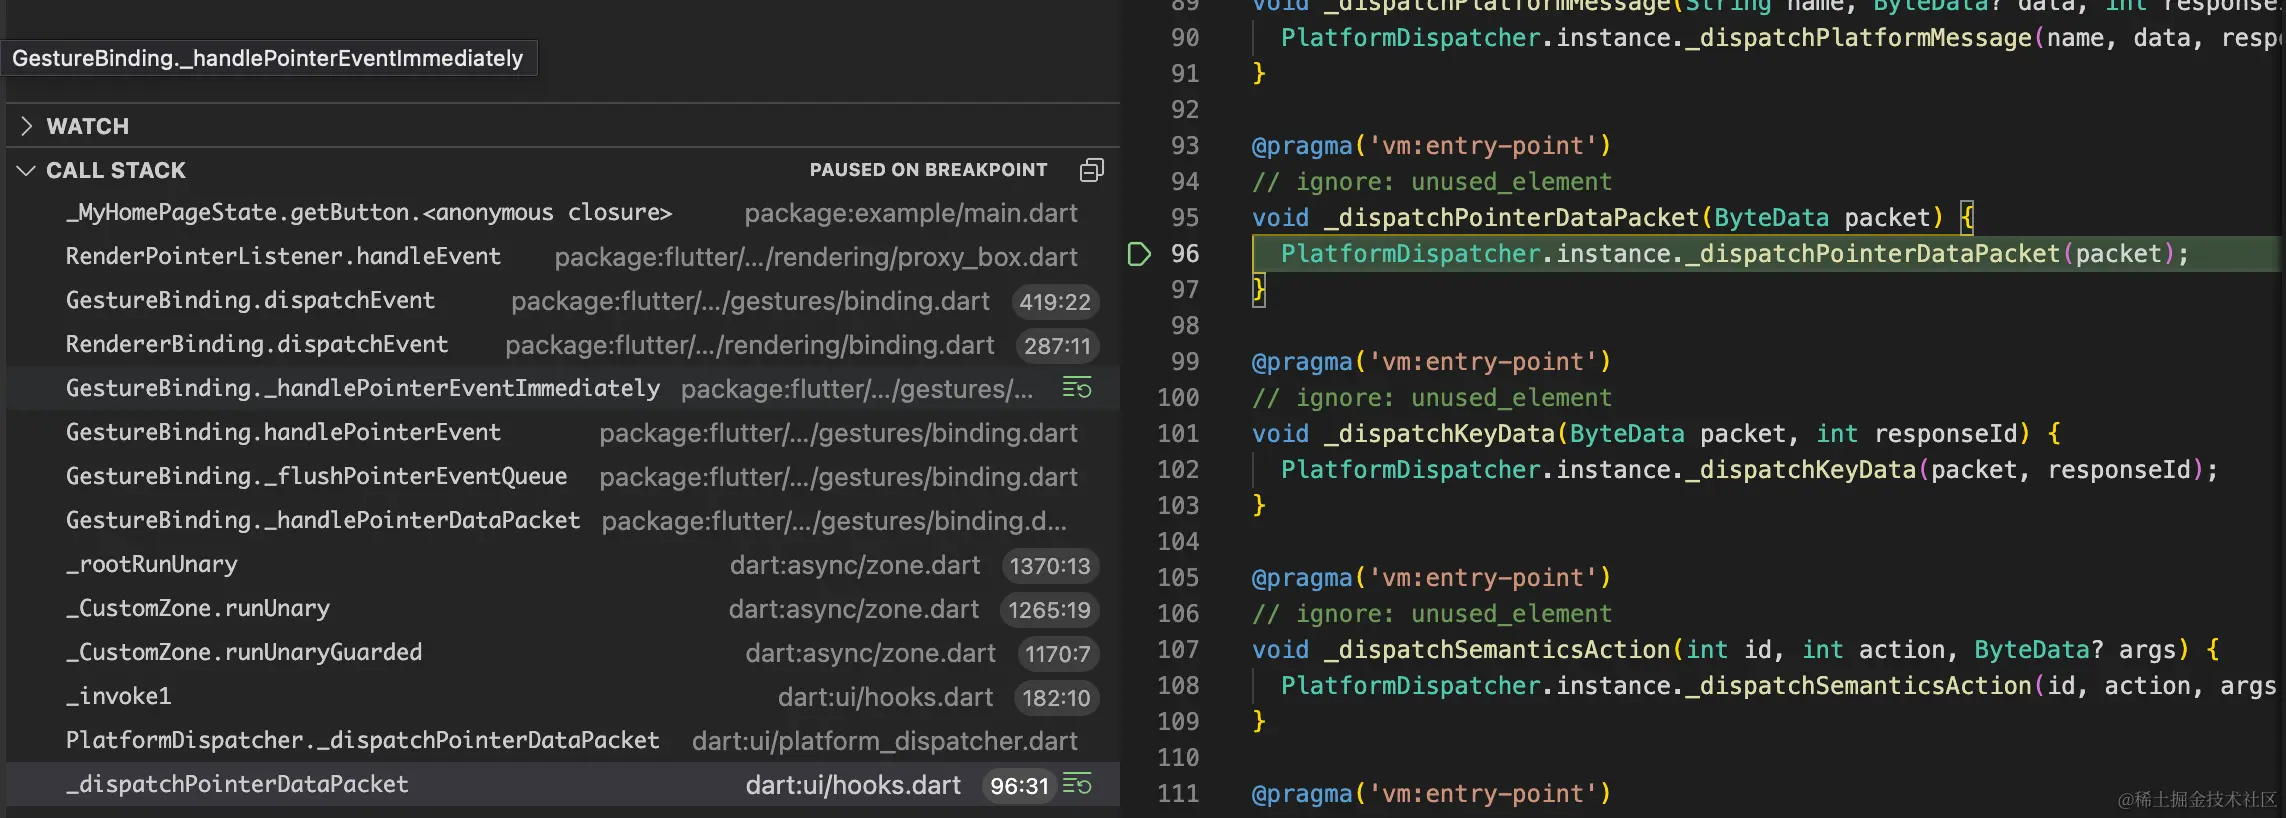Click package:example/main.dart source path
This screenshot has height=818, width=2286.
pyautogui.click(x=911, y=213)
